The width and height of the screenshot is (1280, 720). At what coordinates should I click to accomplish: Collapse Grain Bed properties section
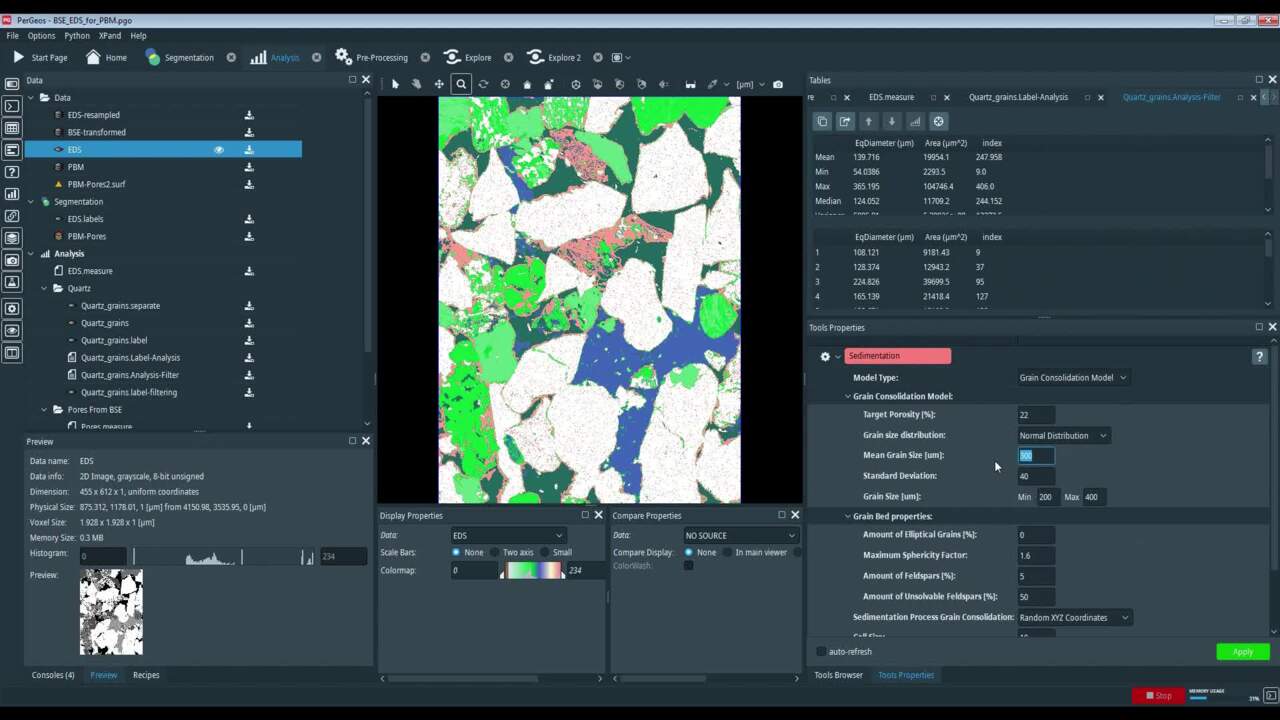[x=847, y=517]
